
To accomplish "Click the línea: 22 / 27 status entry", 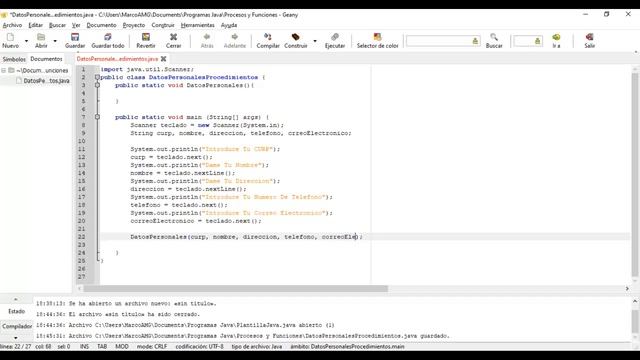I will tap(16, 347).
